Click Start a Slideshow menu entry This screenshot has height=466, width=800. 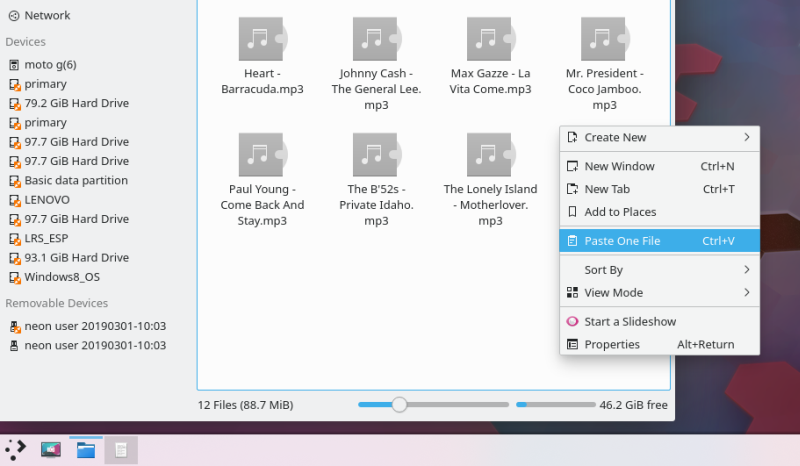click(659, 322)
